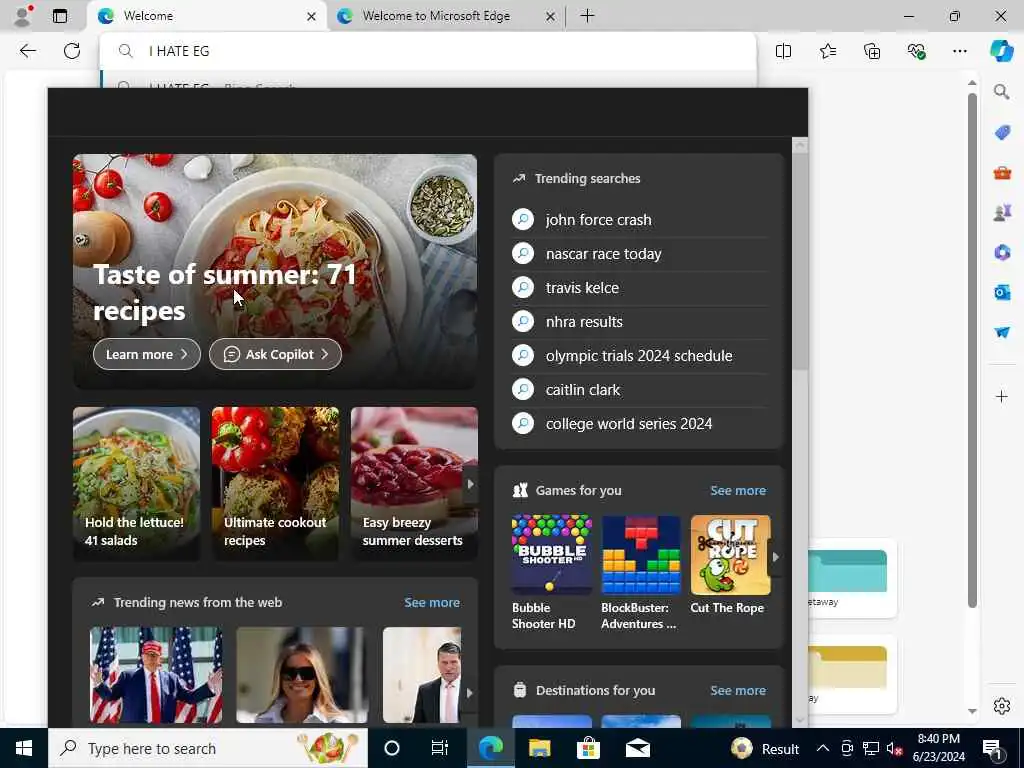
Task: Open the sidebar Games chess icon
Action: pos(1002,212)
